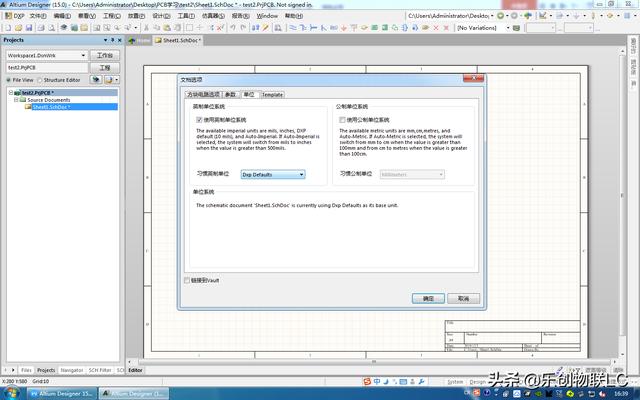
Task: Switch to the Files panel tab
Action: click(x=26, y=370)
